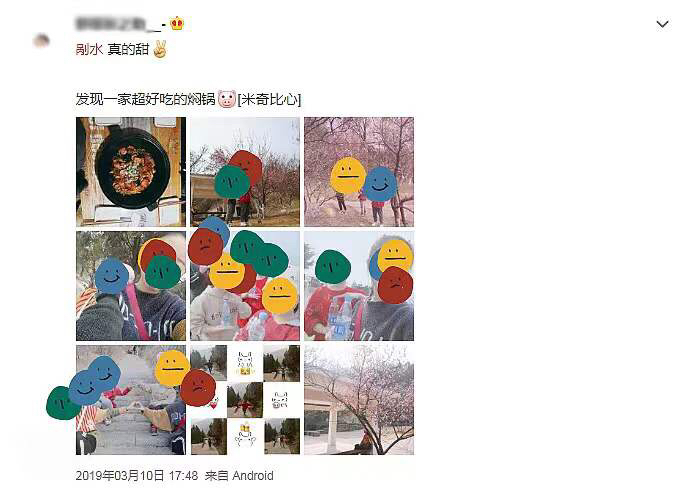
Task: Open the stew pot food photo
Action: [131, 172]
